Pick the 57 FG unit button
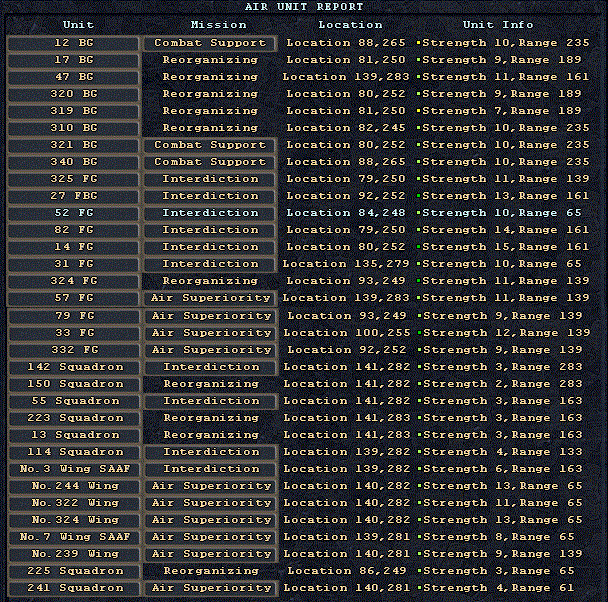 [73, 299]
